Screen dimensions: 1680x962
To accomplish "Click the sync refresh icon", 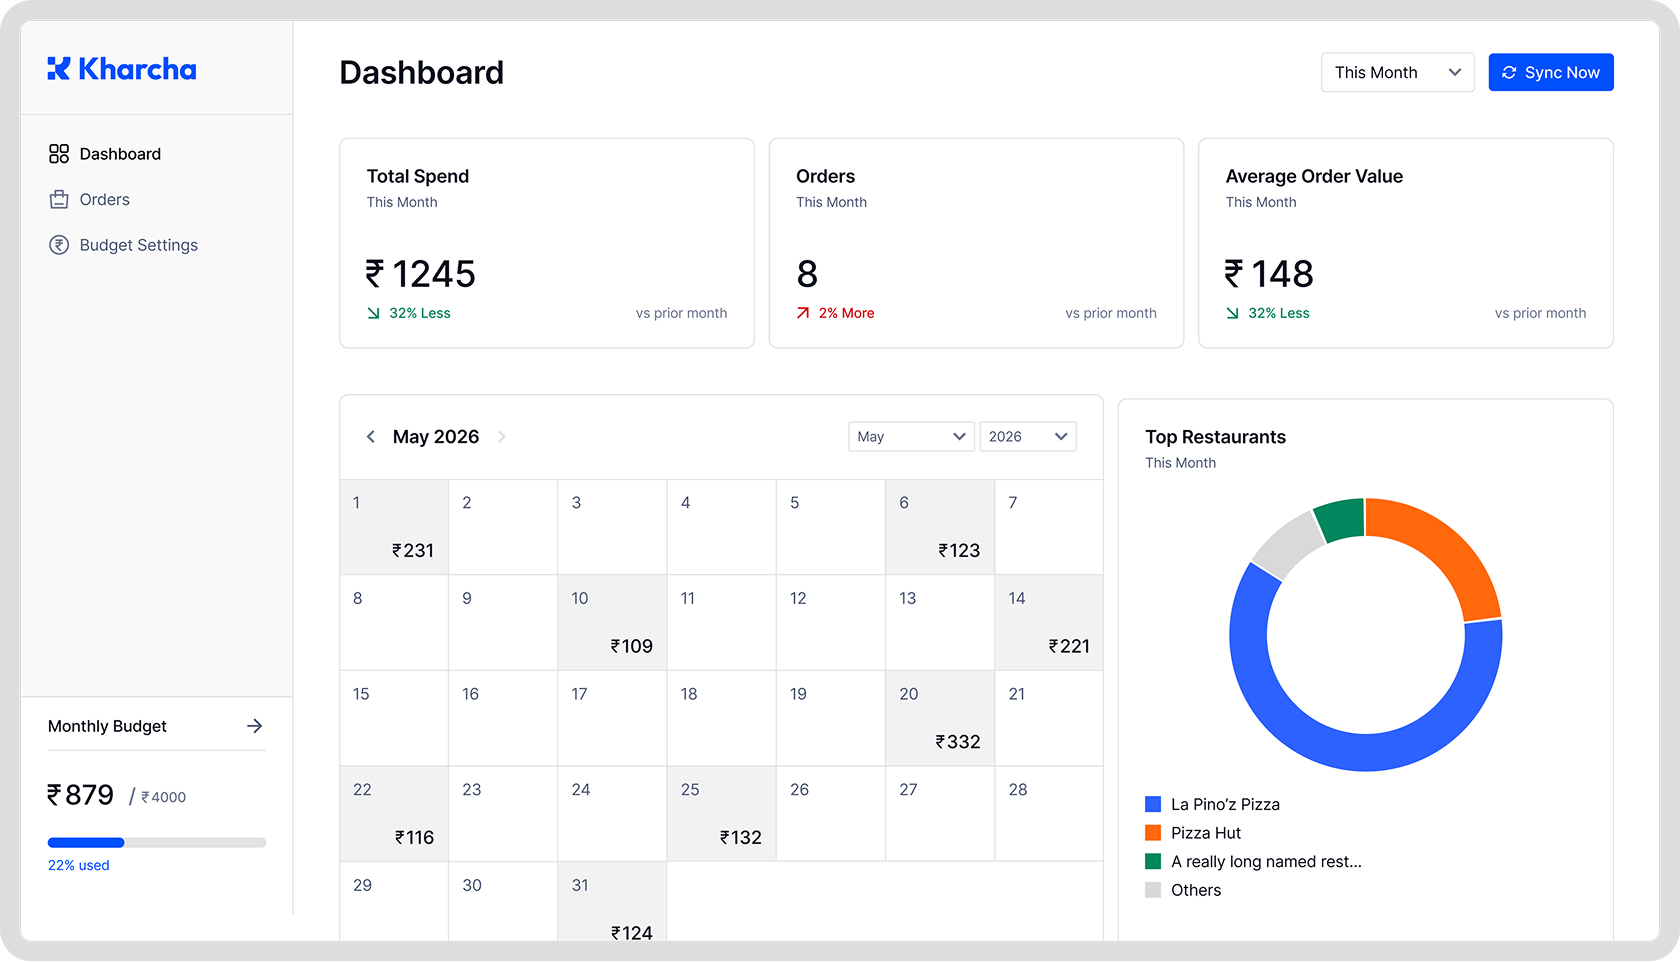I will [x=1509, y=73].
